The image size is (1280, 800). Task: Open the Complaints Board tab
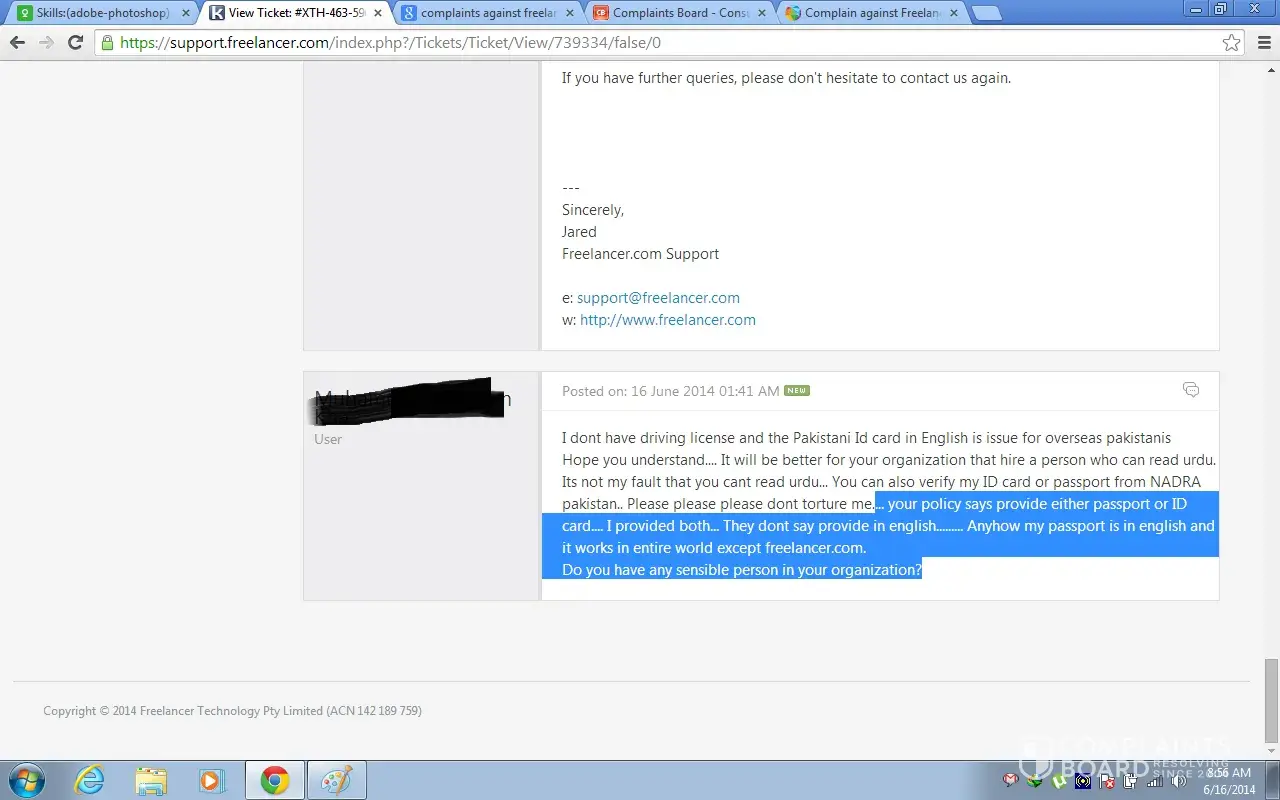pyautogui.click(x=680, y=13)
